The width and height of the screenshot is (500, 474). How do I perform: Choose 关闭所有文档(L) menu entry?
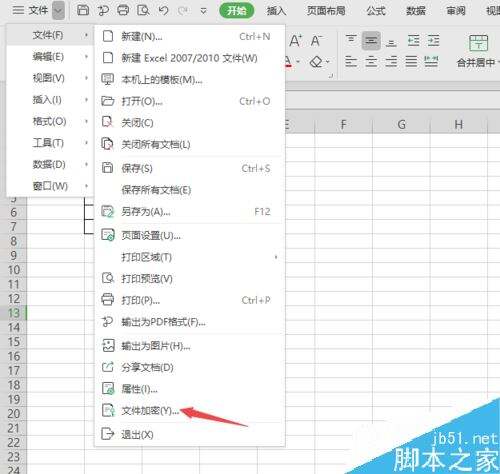pos(190,144)
